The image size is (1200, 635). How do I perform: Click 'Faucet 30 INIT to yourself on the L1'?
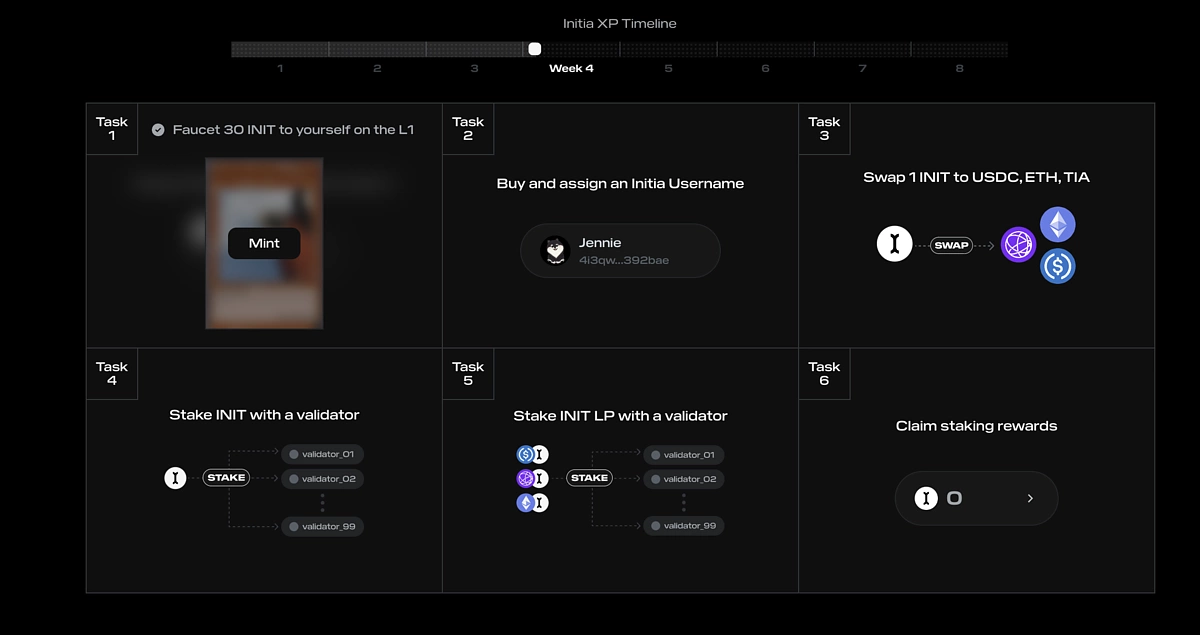coord(293,130)
